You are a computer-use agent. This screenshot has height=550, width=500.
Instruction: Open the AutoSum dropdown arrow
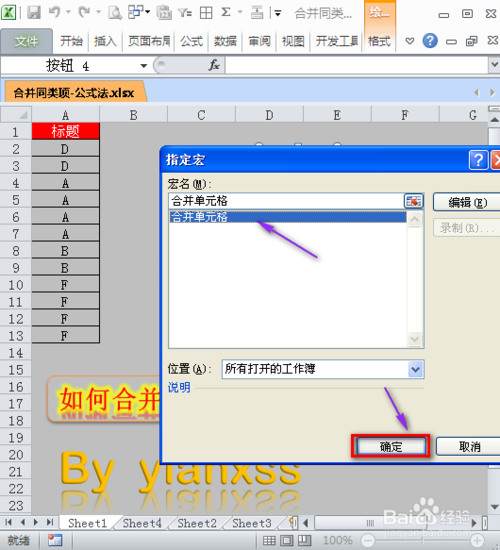[240, 13]
